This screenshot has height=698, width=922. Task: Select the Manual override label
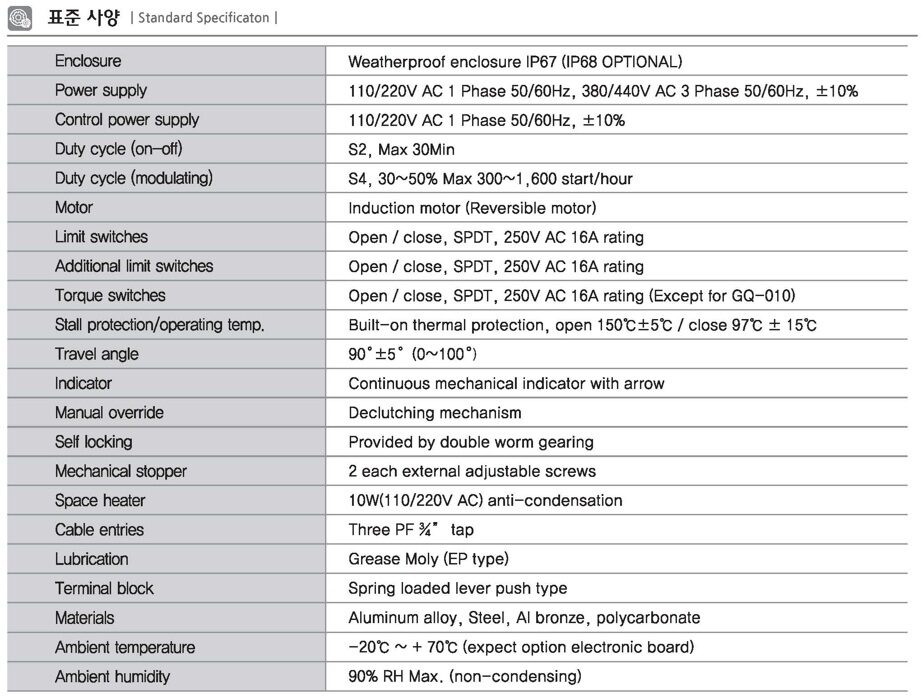point(109,413)
